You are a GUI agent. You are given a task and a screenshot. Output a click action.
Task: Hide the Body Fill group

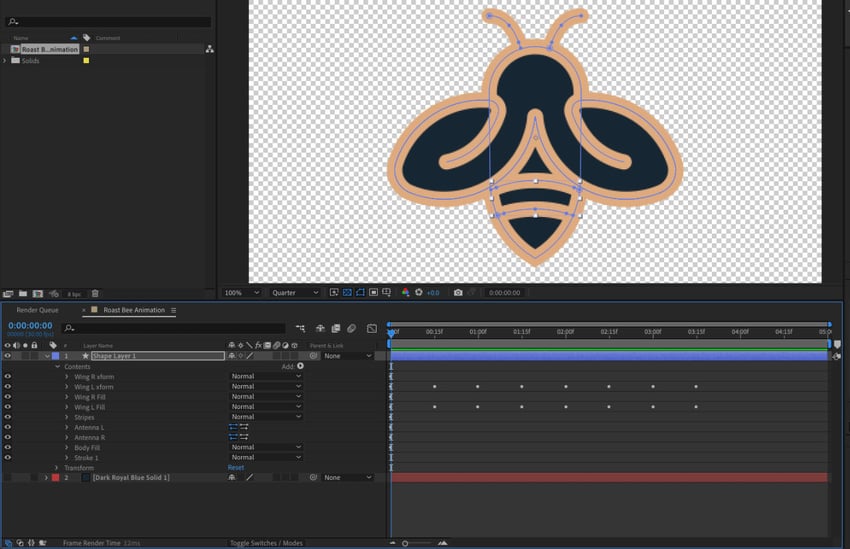[8, 448]
